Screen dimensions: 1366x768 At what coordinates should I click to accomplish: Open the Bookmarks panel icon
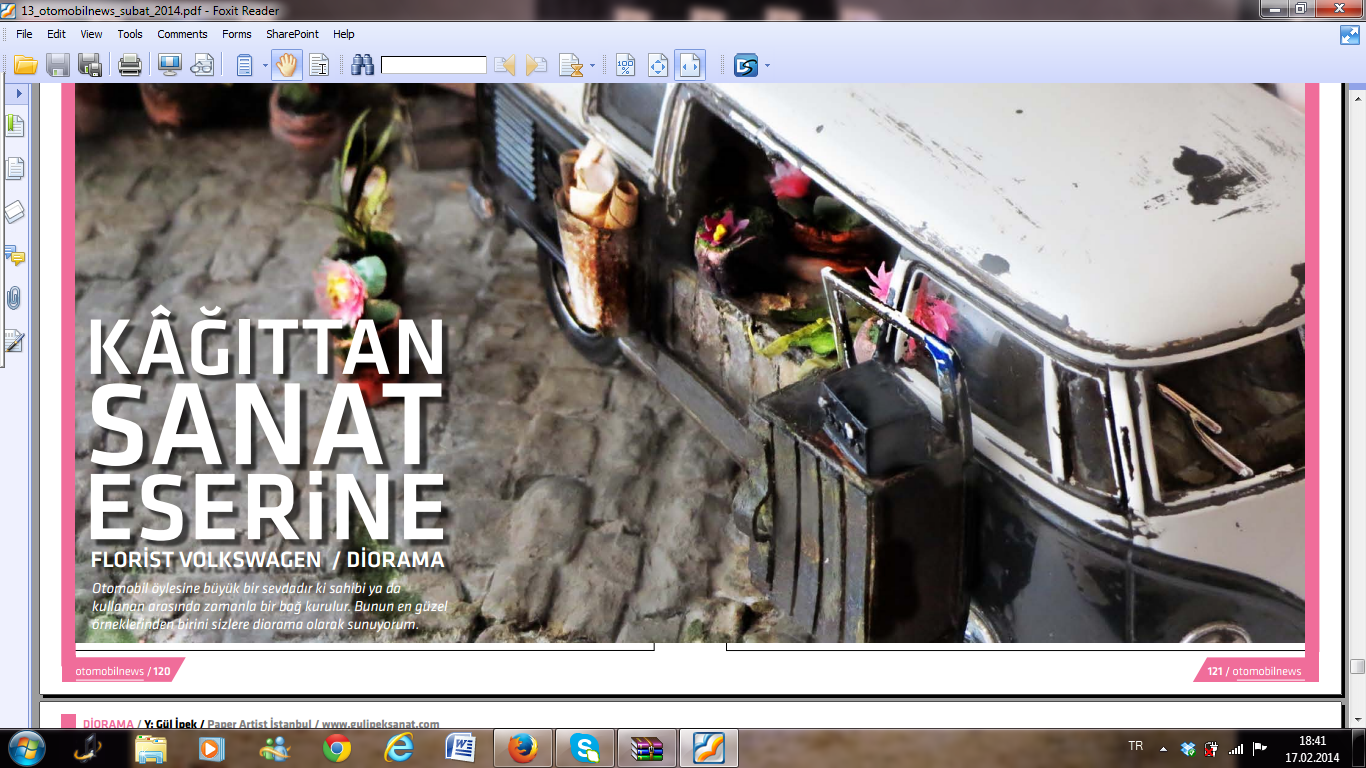coord(14,126)
